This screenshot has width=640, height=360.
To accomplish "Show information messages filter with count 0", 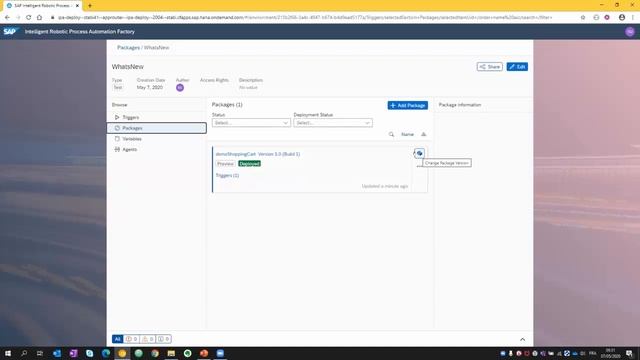I will (163, 339).
